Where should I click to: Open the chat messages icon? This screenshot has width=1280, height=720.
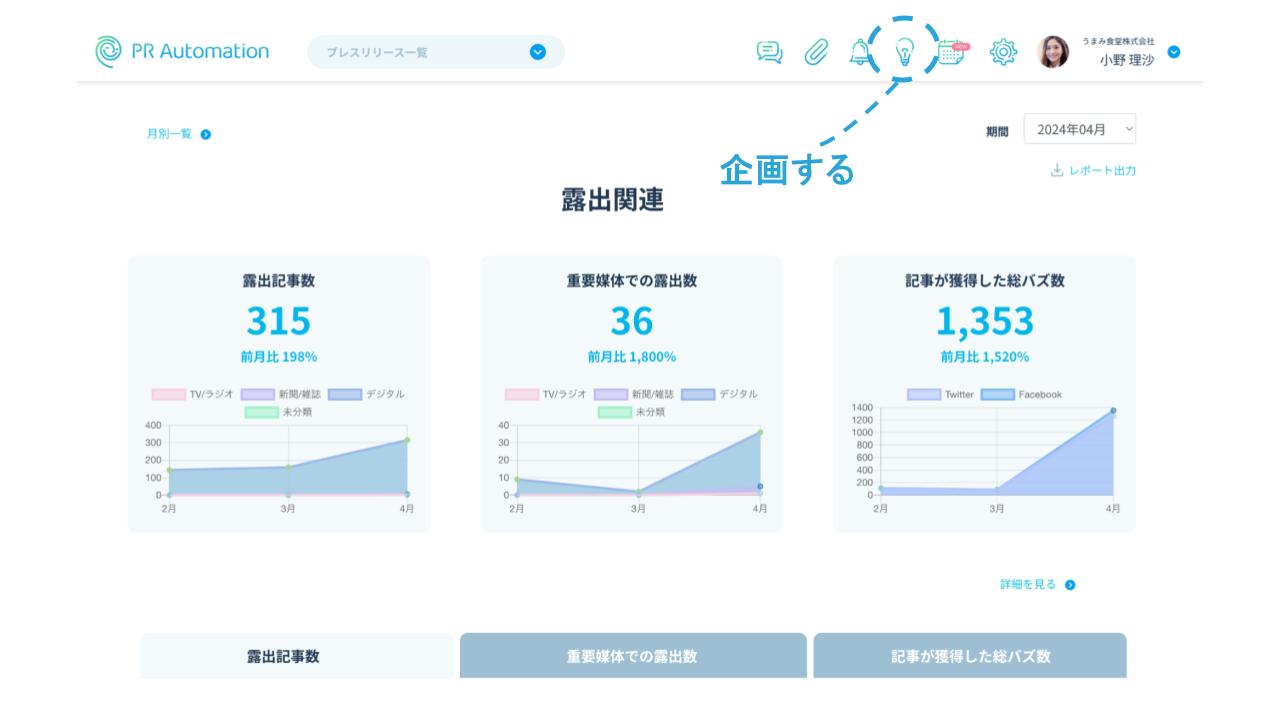[769, 52]
